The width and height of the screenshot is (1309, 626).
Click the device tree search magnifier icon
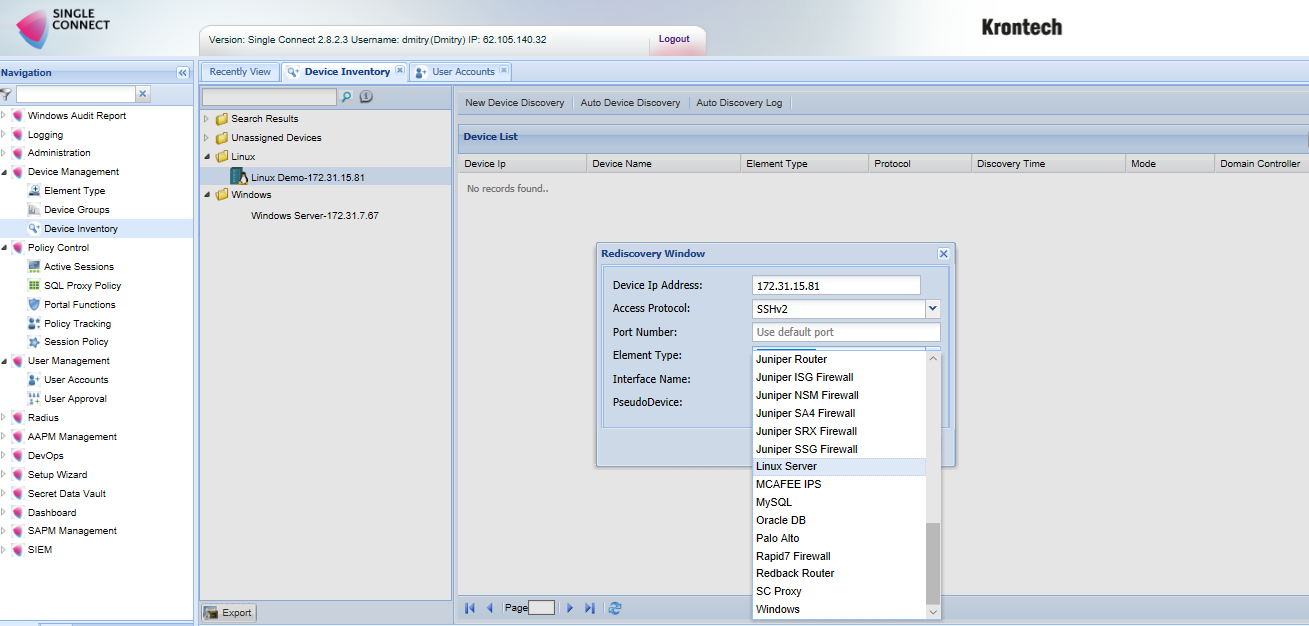click(347, 97)
